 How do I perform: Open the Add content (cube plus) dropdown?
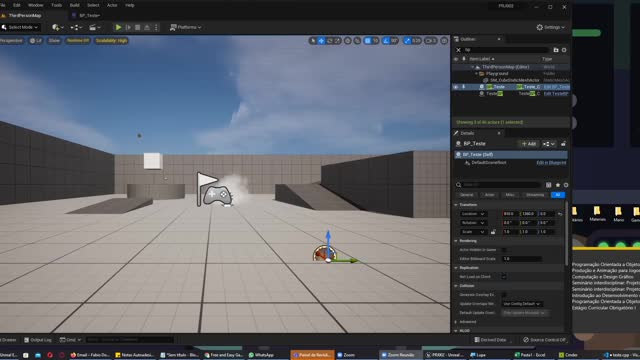tap(58, 27)
